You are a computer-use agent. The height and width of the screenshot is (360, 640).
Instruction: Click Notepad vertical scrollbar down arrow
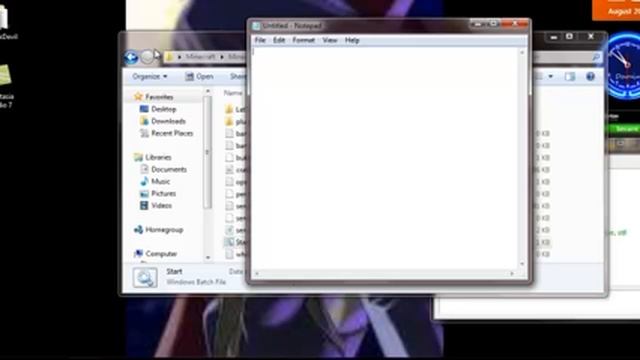pyautogui.click(x=522, y=264)
